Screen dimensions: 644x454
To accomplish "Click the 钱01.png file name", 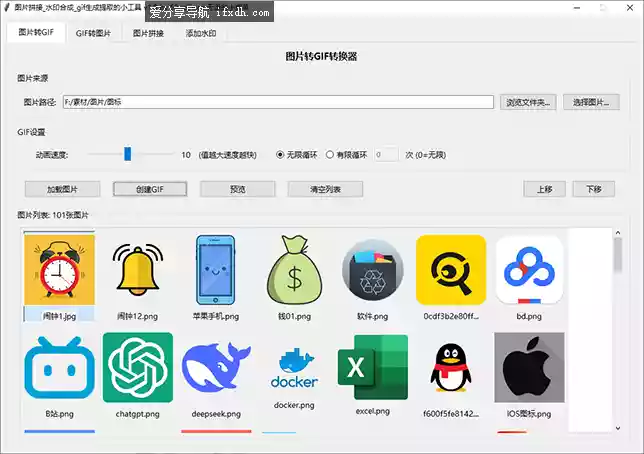I will coord(294,316).
